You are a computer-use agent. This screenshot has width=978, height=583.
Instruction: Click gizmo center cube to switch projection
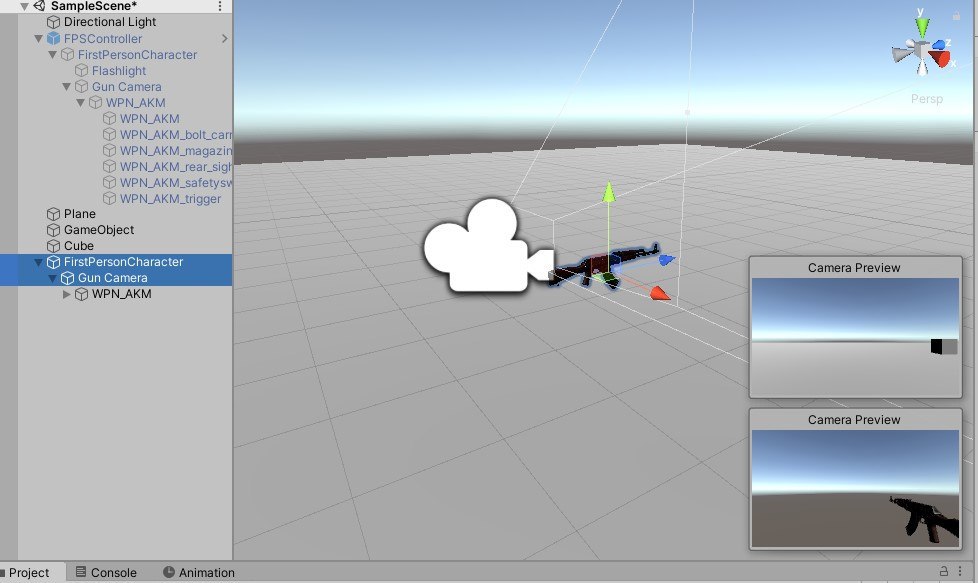(922, 49)
